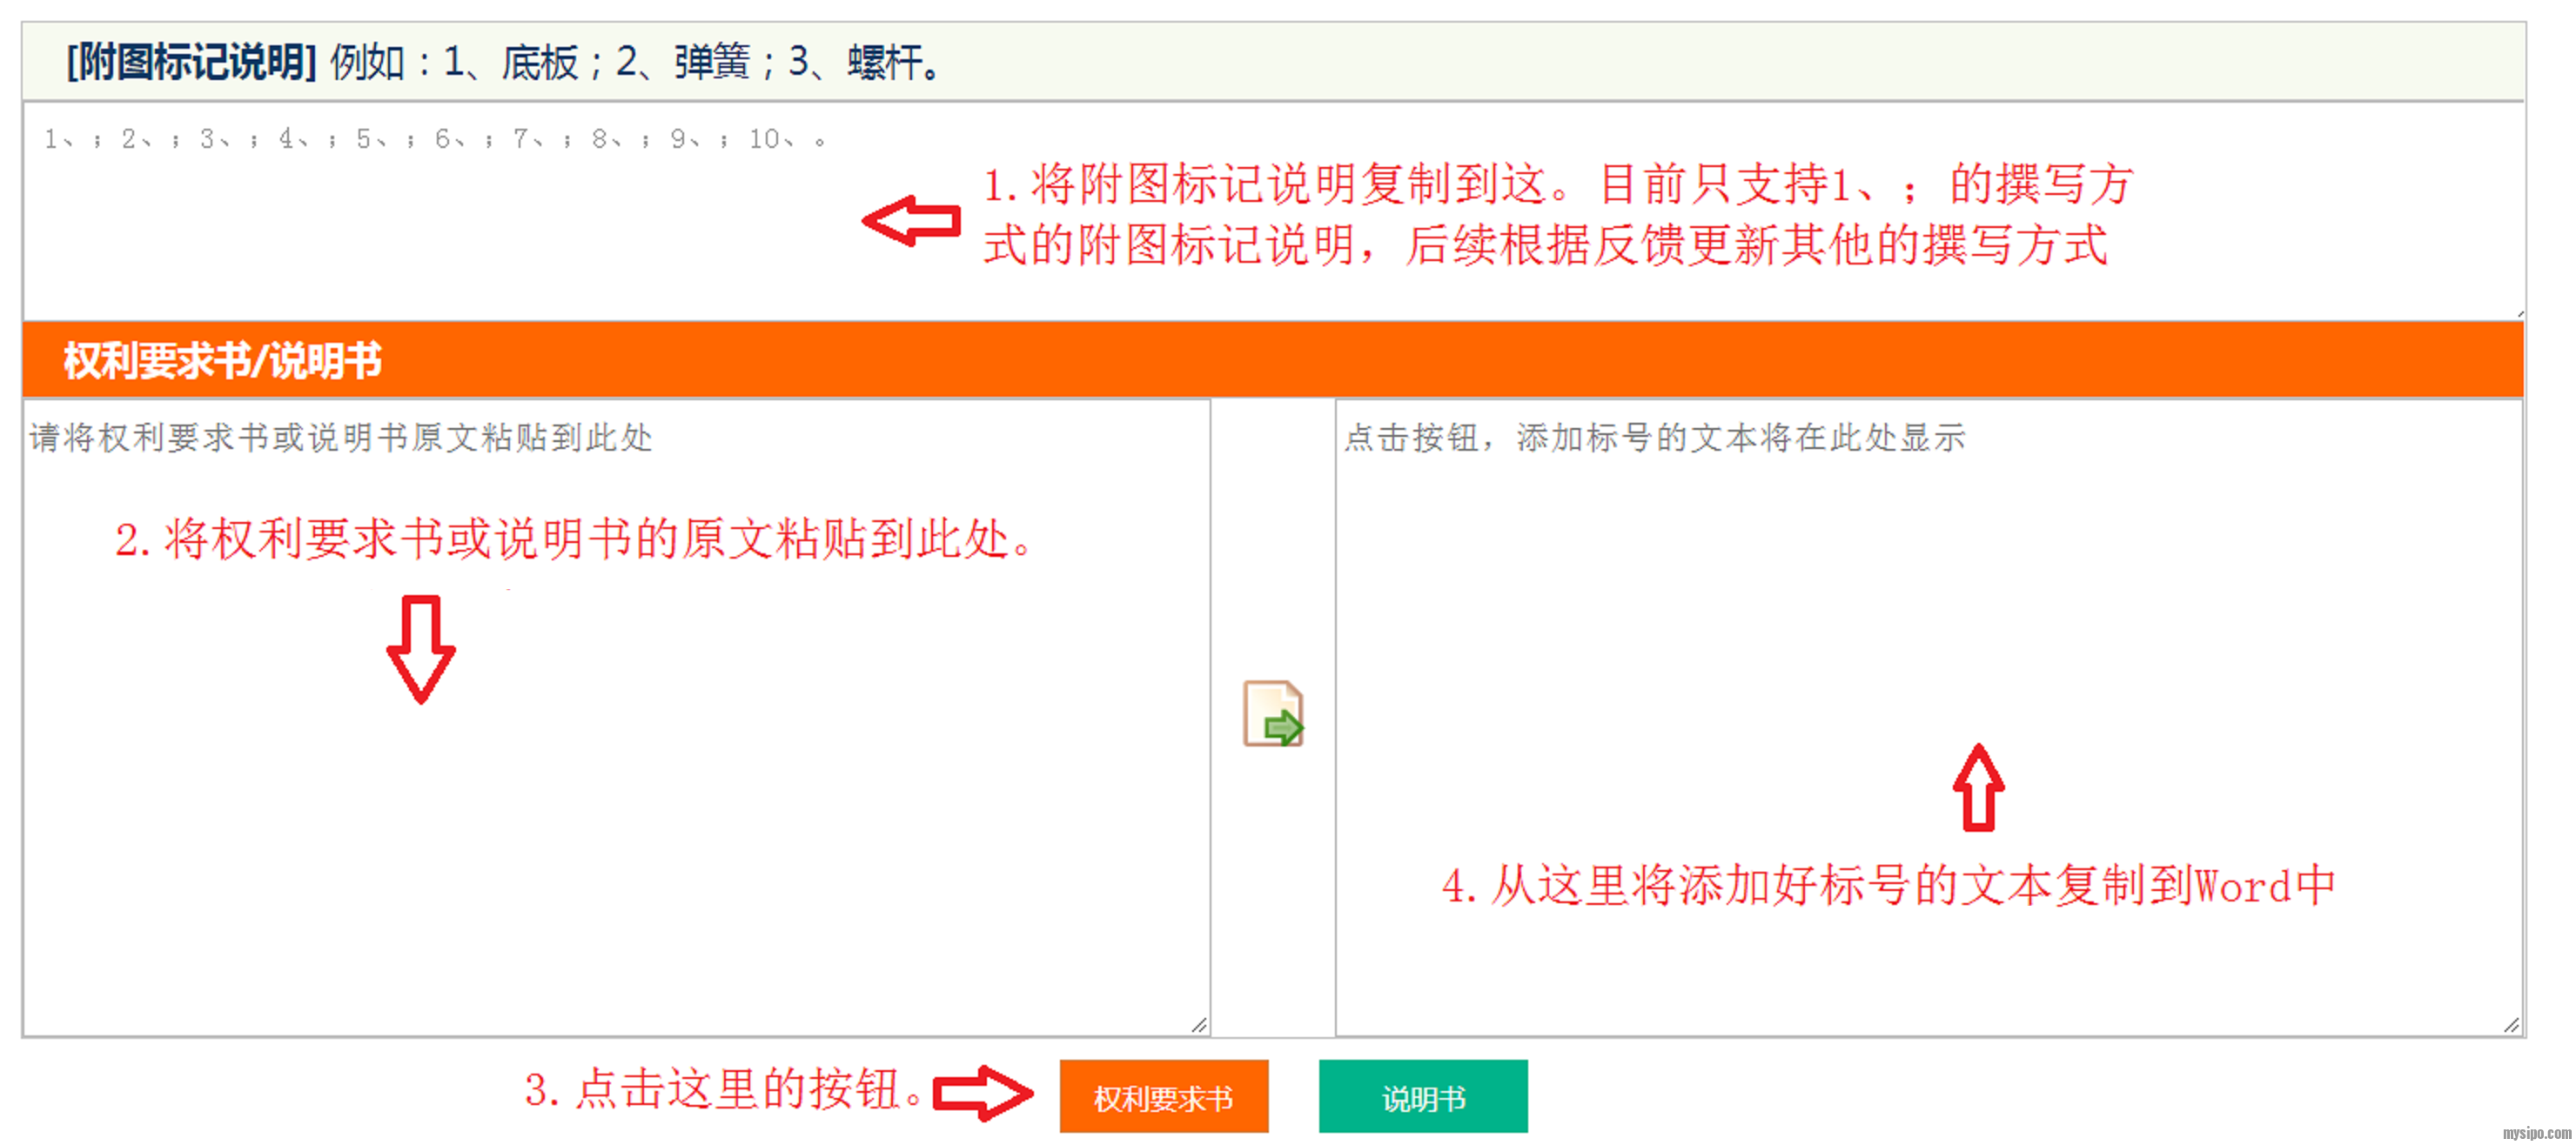Image resolution: width=2576 pixels, height=1145 pixels.
Task: Click the resize grip of left textarea
Action: pyautogui.click(x=1199, y=1025)
